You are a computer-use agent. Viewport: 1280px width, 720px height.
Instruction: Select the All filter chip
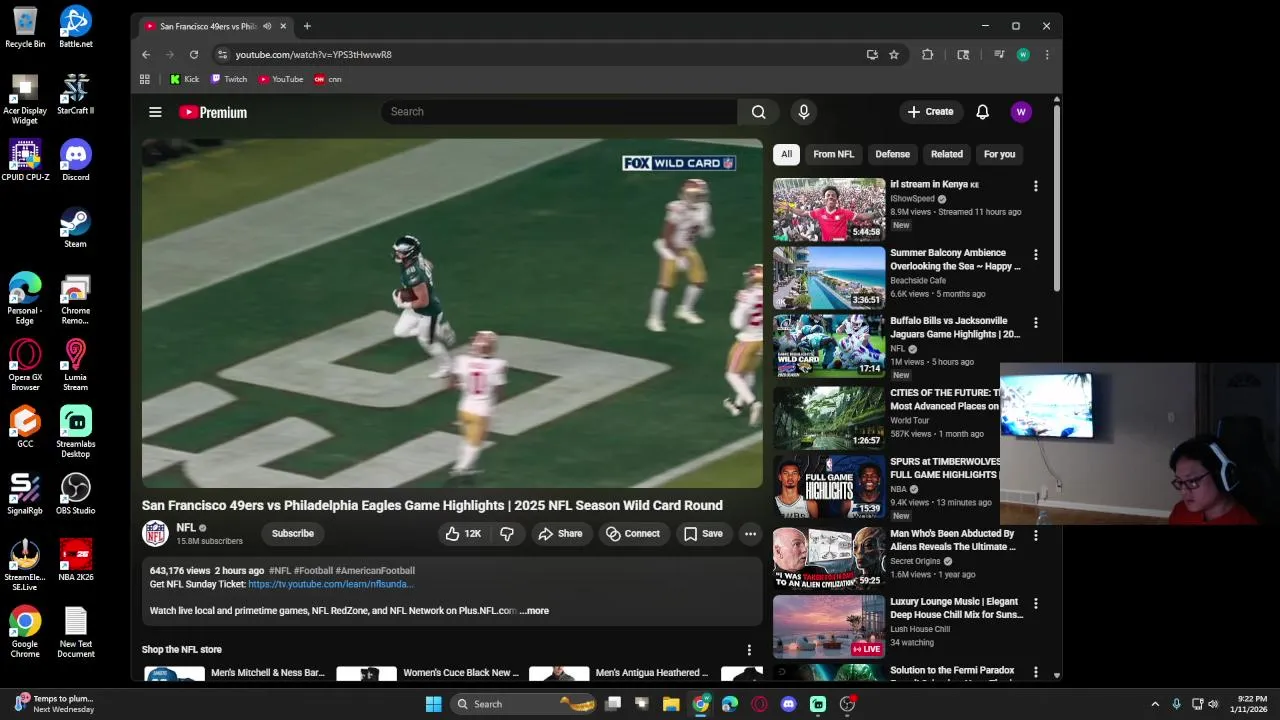[x=787, y=154]
